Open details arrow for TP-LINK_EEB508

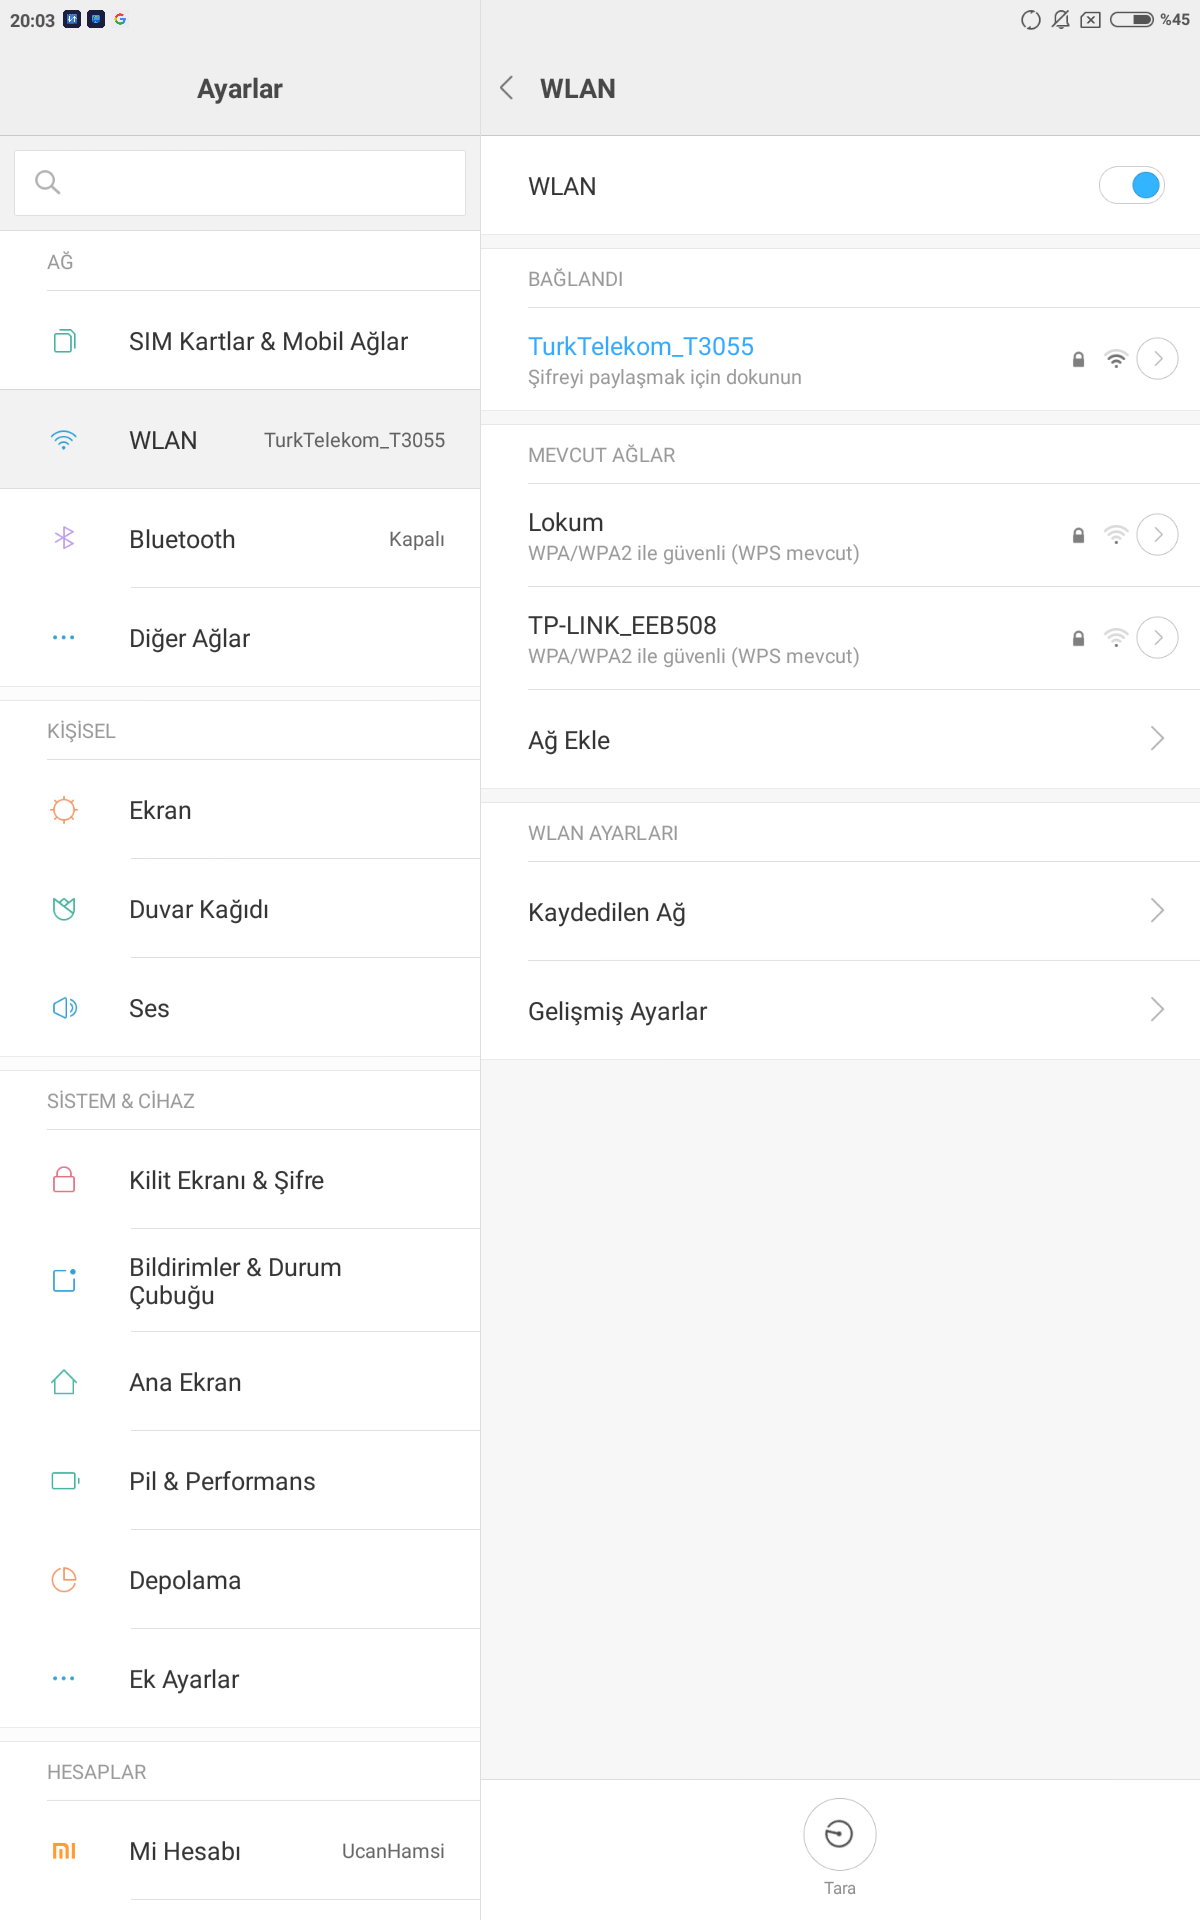[x=1158, y=638]
